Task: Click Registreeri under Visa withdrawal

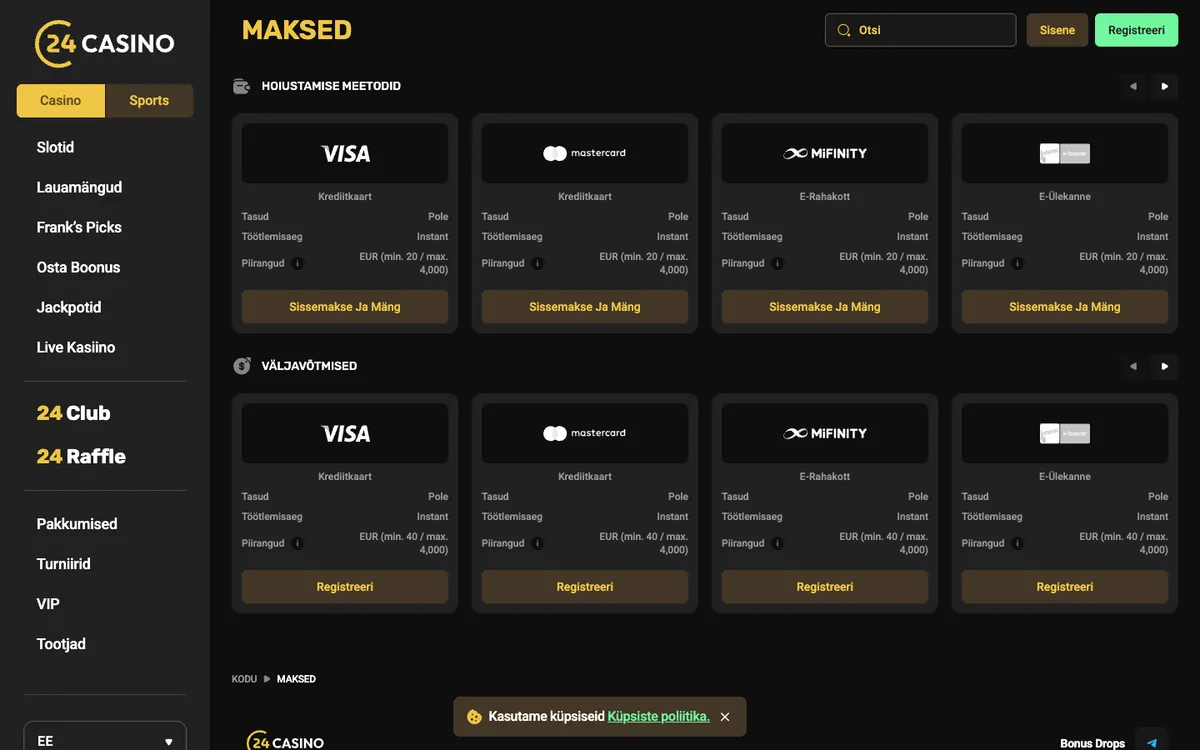Action: 345,587
